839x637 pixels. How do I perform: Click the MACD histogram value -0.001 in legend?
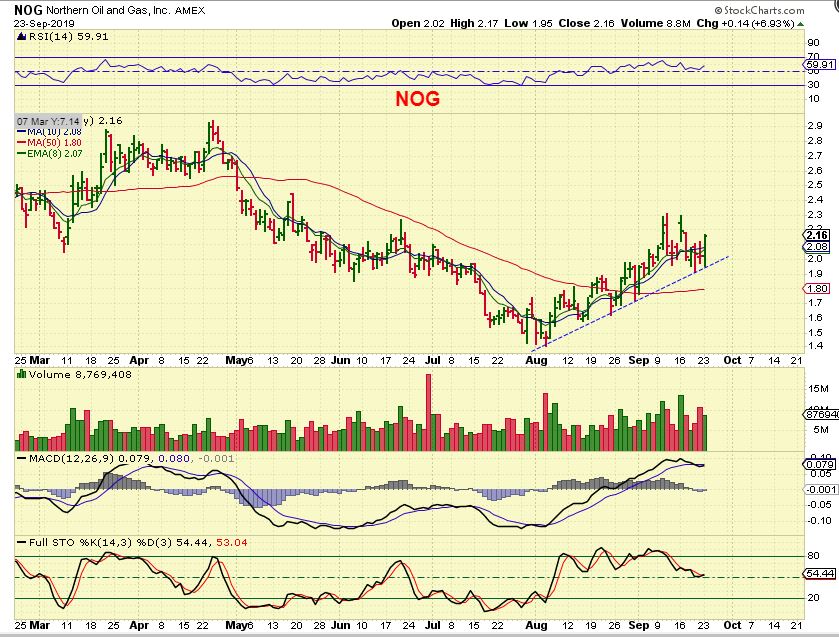216,459
